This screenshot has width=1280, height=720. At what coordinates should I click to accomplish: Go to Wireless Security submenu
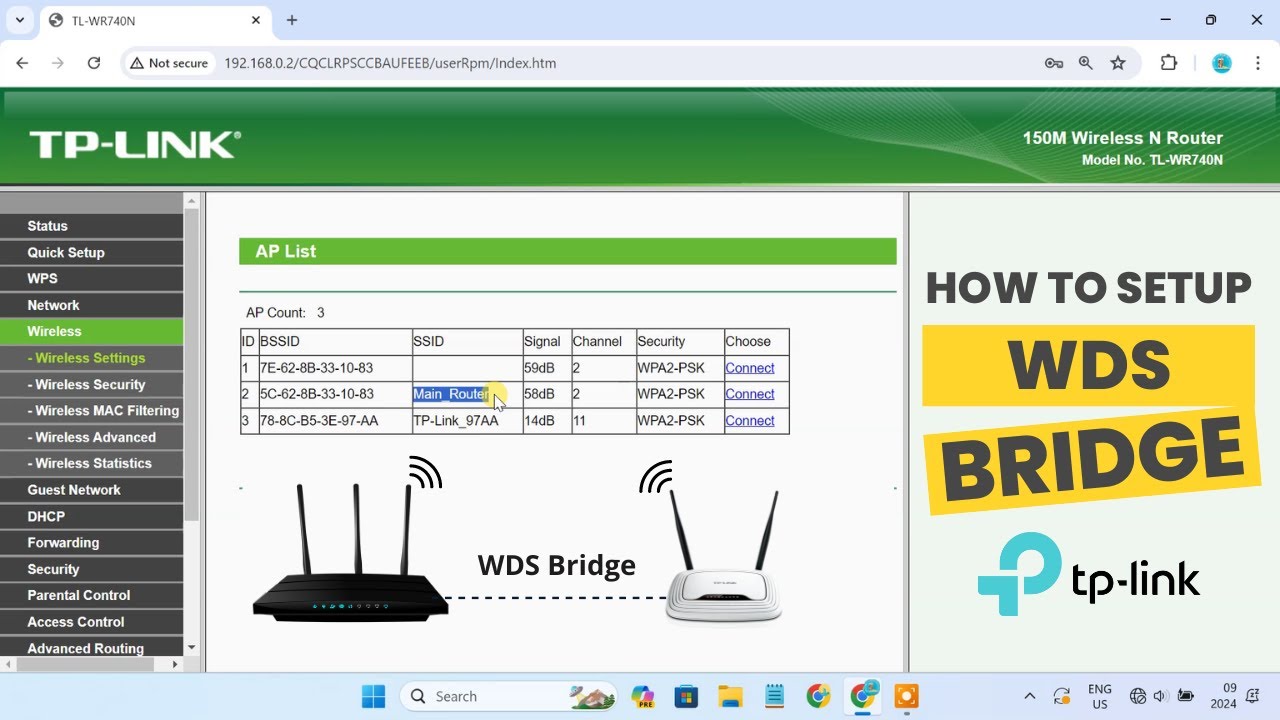(91, 384)
